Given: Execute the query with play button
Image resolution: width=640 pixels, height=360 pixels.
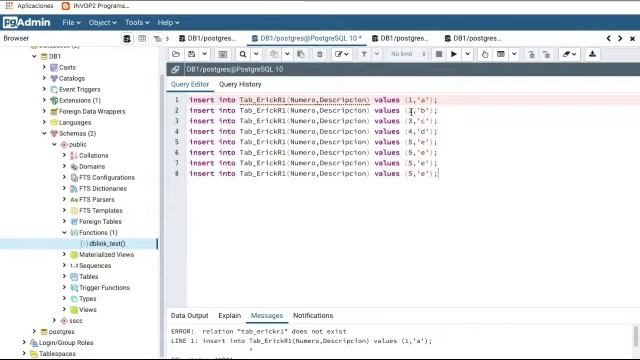Looking at the screenshot, I should tap(453, 54).
